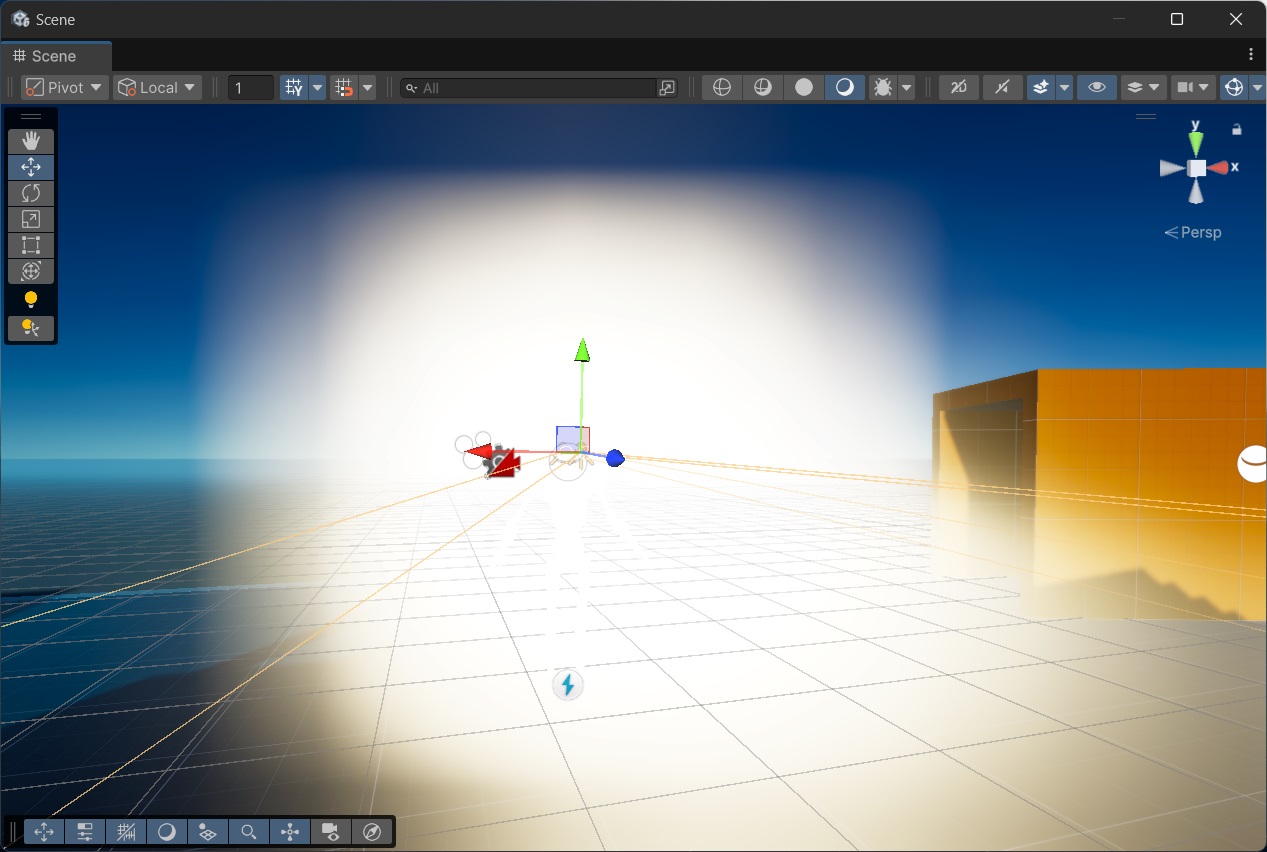Image resolution: width=1267 pixels, height=852 pixels.
Task: Select the Scale tool
Action: point(30,219)
